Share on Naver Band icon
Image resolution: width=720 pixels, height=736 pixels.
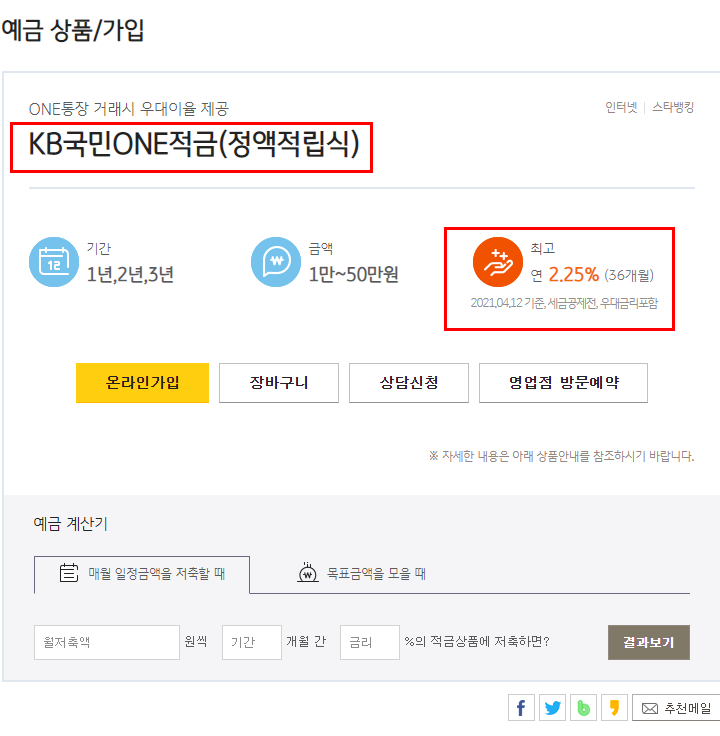coord(583,708)
